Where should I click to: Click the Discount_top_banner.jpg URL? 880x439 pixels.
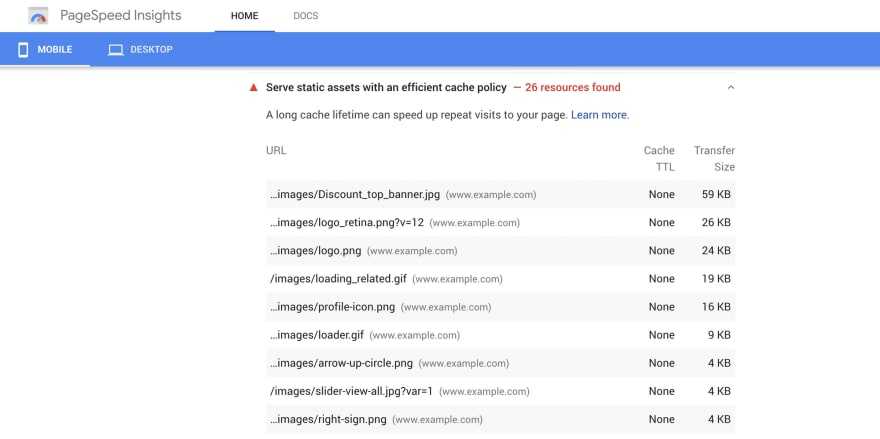pyautogui.click(x=354, y=195)
